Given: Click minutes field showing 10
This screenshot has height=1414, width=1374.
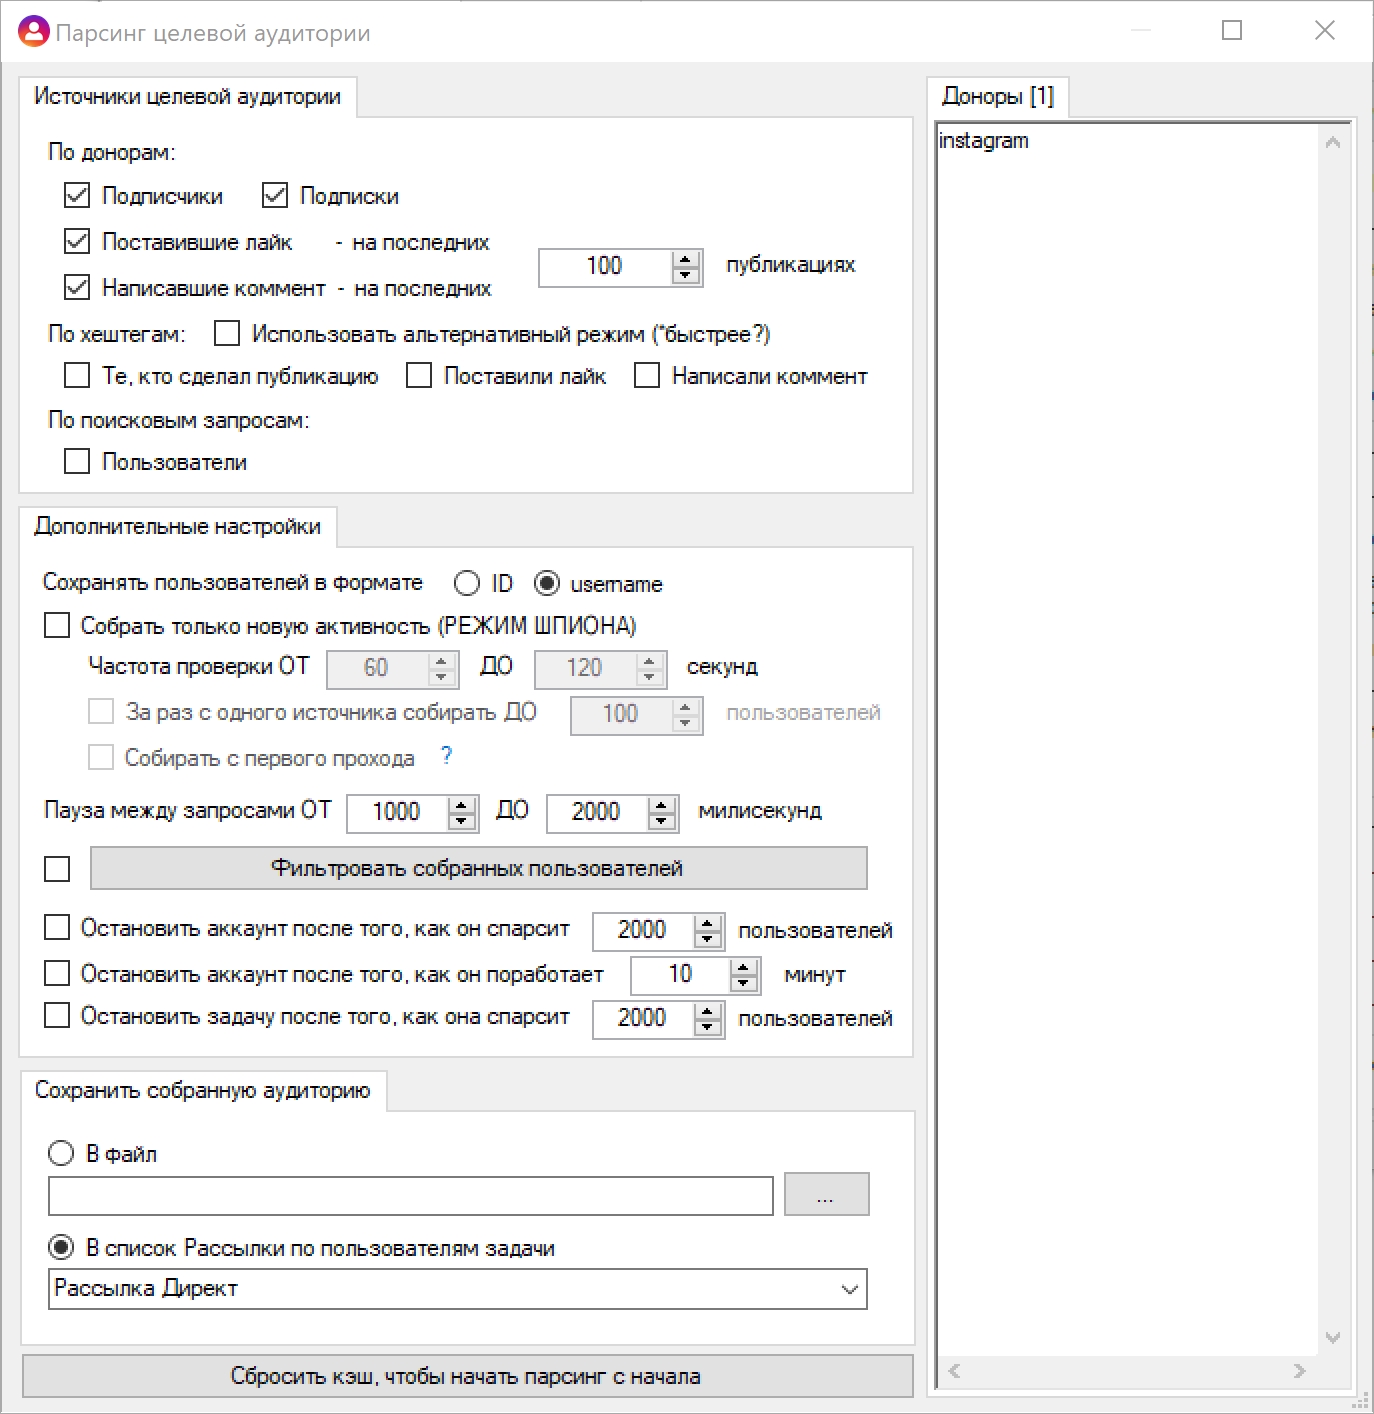Looking at the screenshot, I should point(680,974).
